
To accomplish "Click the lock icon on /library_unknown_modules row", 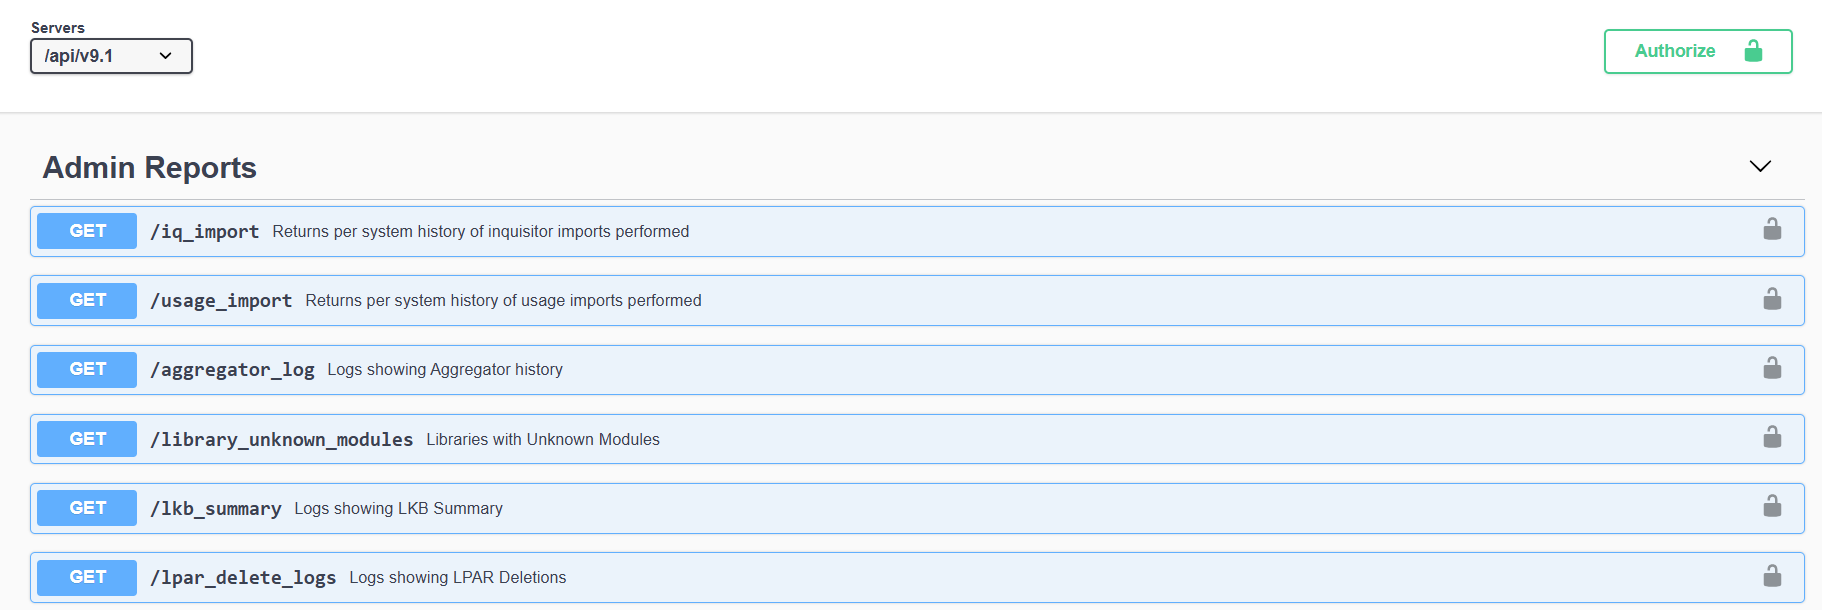I will pos(1772,437).
